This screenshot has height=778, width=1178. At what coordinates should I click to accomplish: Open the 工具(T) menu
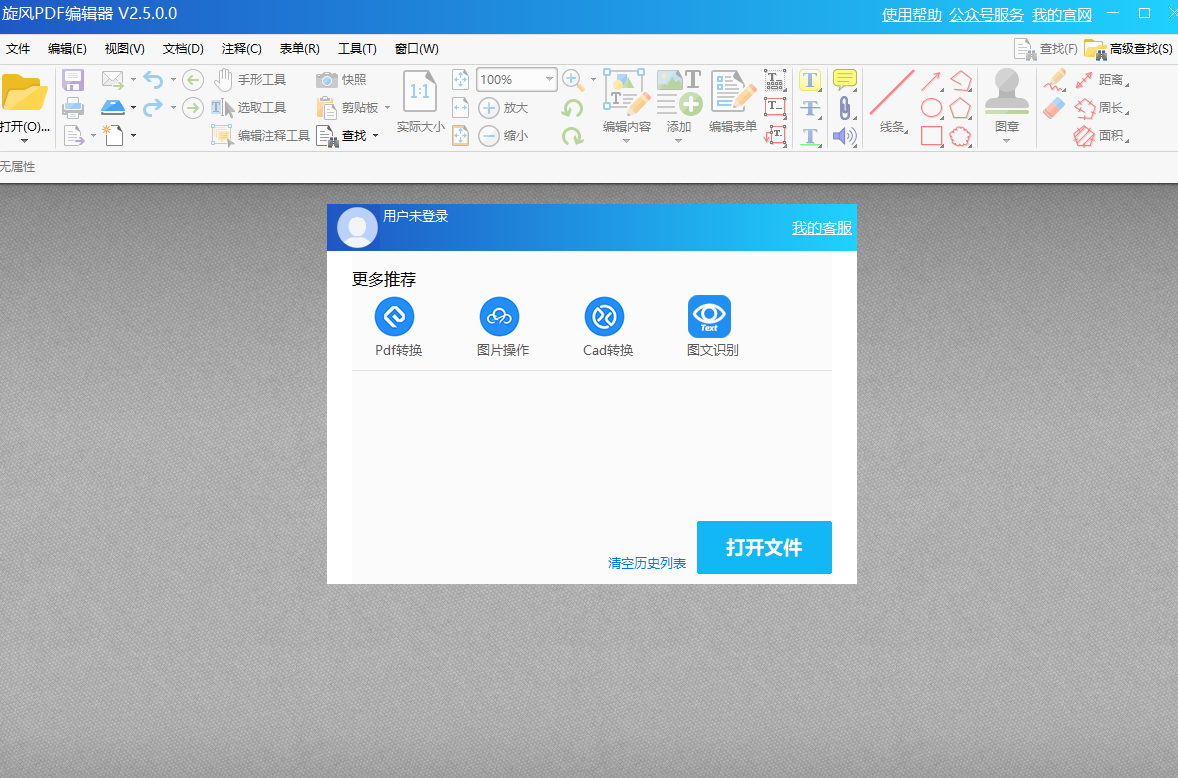(356, 48)
